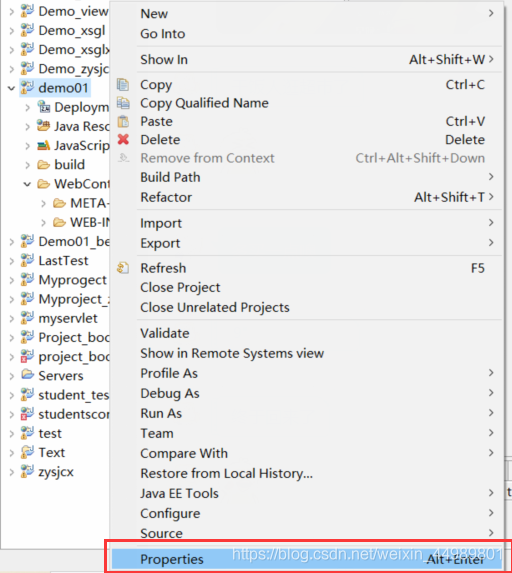Click the WebContent folder icon
The height and width of the screenshot is (573, 512).
pyautogui.click(x=43, y=184)
